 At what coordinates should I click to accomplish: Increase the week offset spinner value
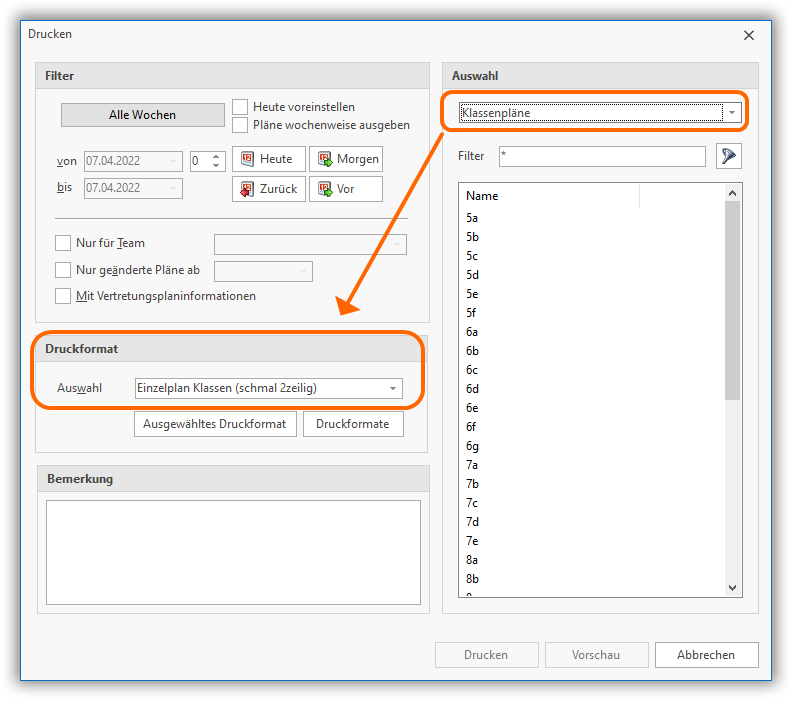tap(216, 157)
